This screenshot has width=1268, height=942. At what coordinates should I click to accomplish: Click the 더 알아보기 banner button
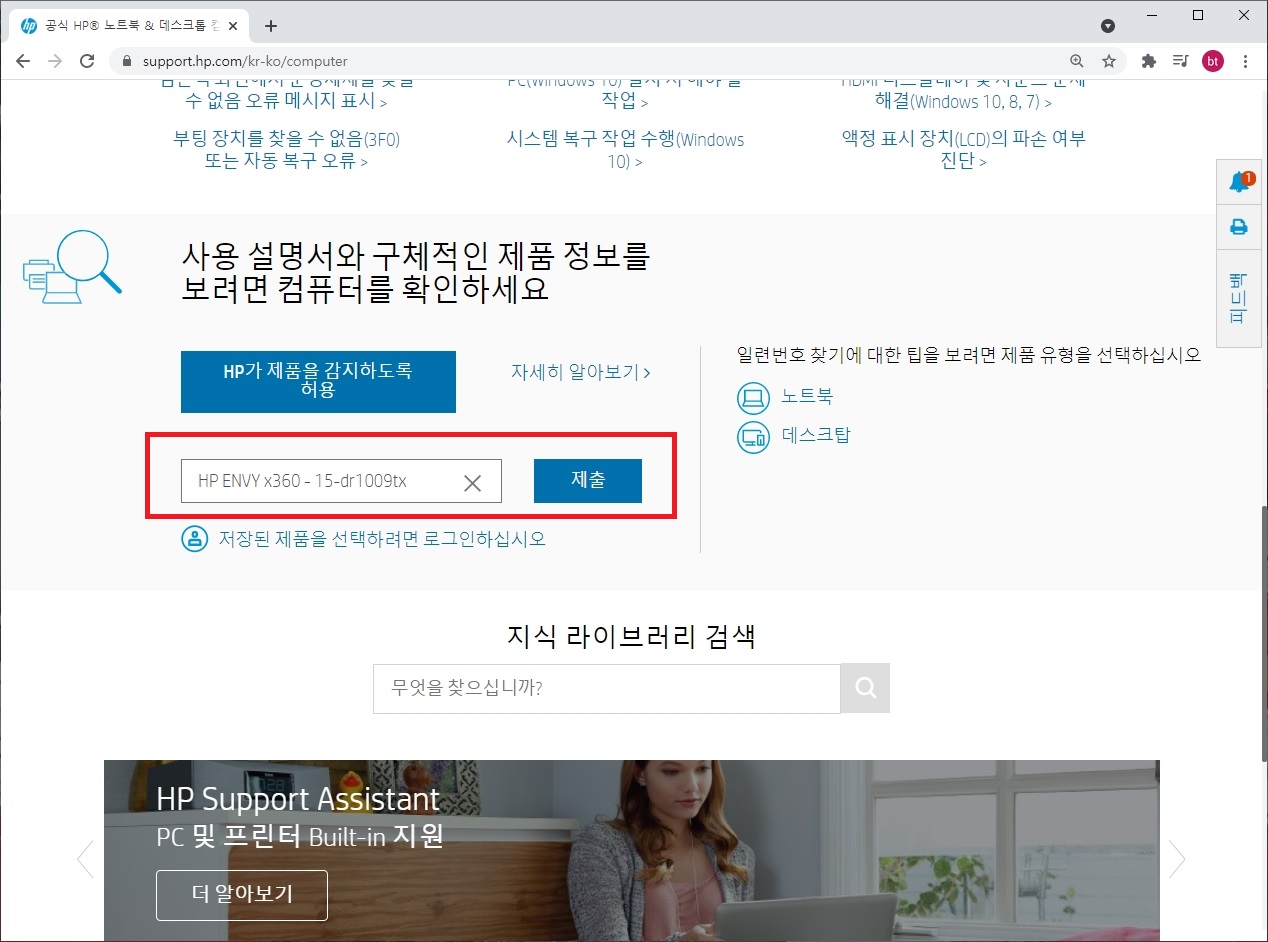242,895
